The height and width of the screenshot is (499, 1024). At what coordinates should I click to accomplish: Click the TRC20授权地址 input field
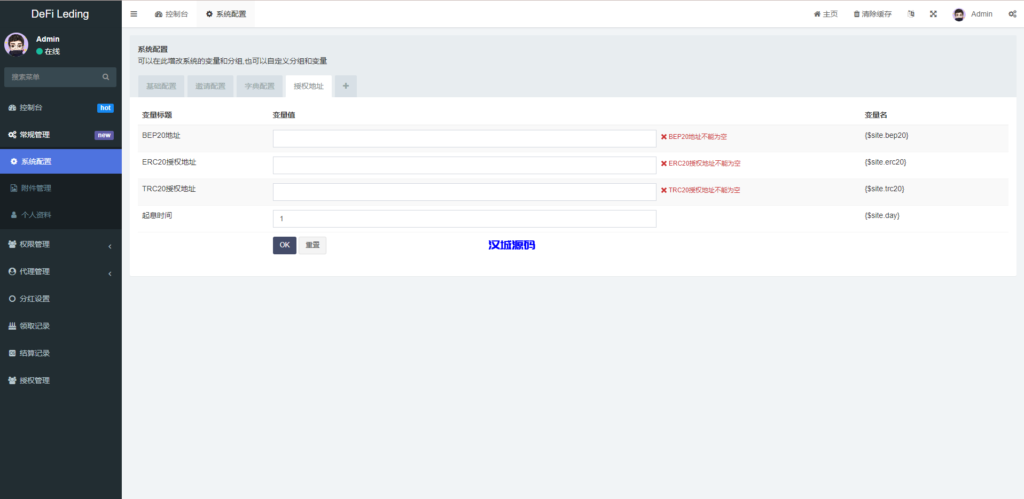[464, 192]
